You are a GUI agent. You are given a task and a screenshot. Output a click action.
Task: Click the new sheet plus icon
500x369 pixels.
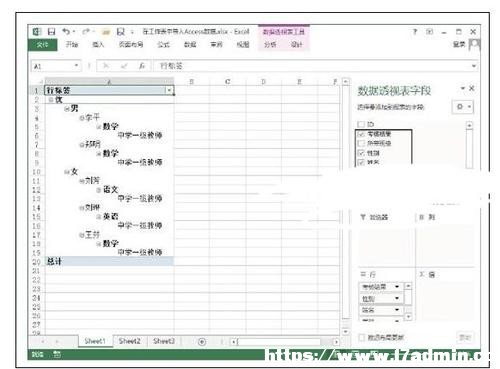tap(202, 342)
